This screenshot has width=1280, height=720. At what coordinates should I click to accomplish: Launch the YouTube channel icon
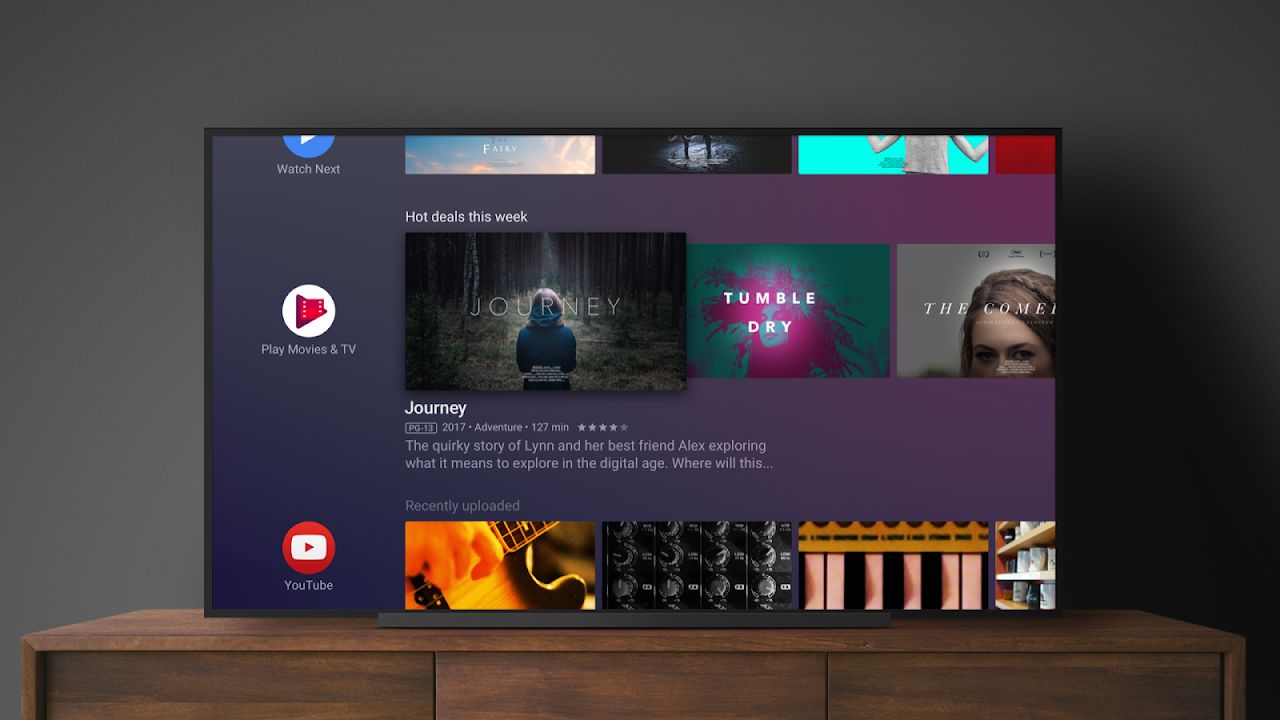[308, 547]
